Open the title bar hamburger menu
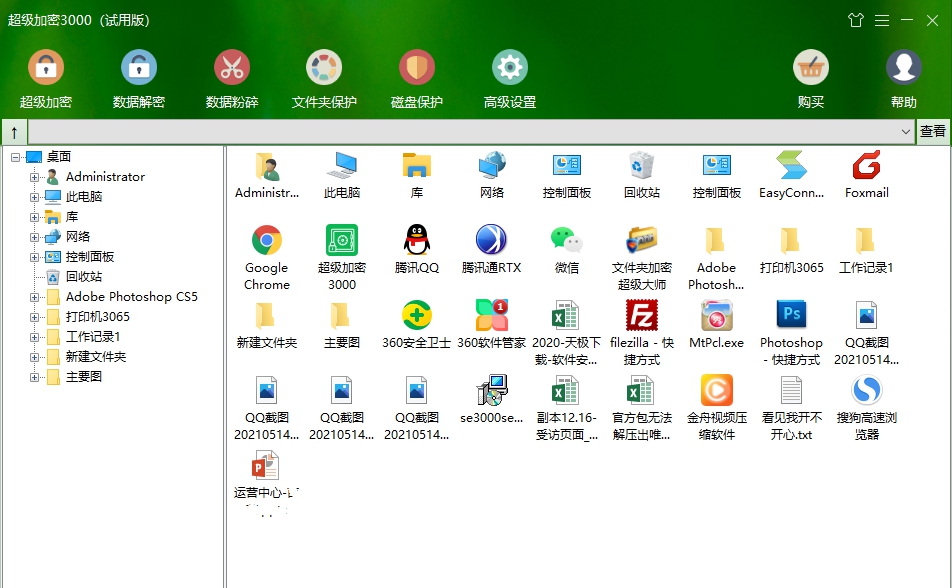This screenshot has height=588, width=952. coord(882,20)
